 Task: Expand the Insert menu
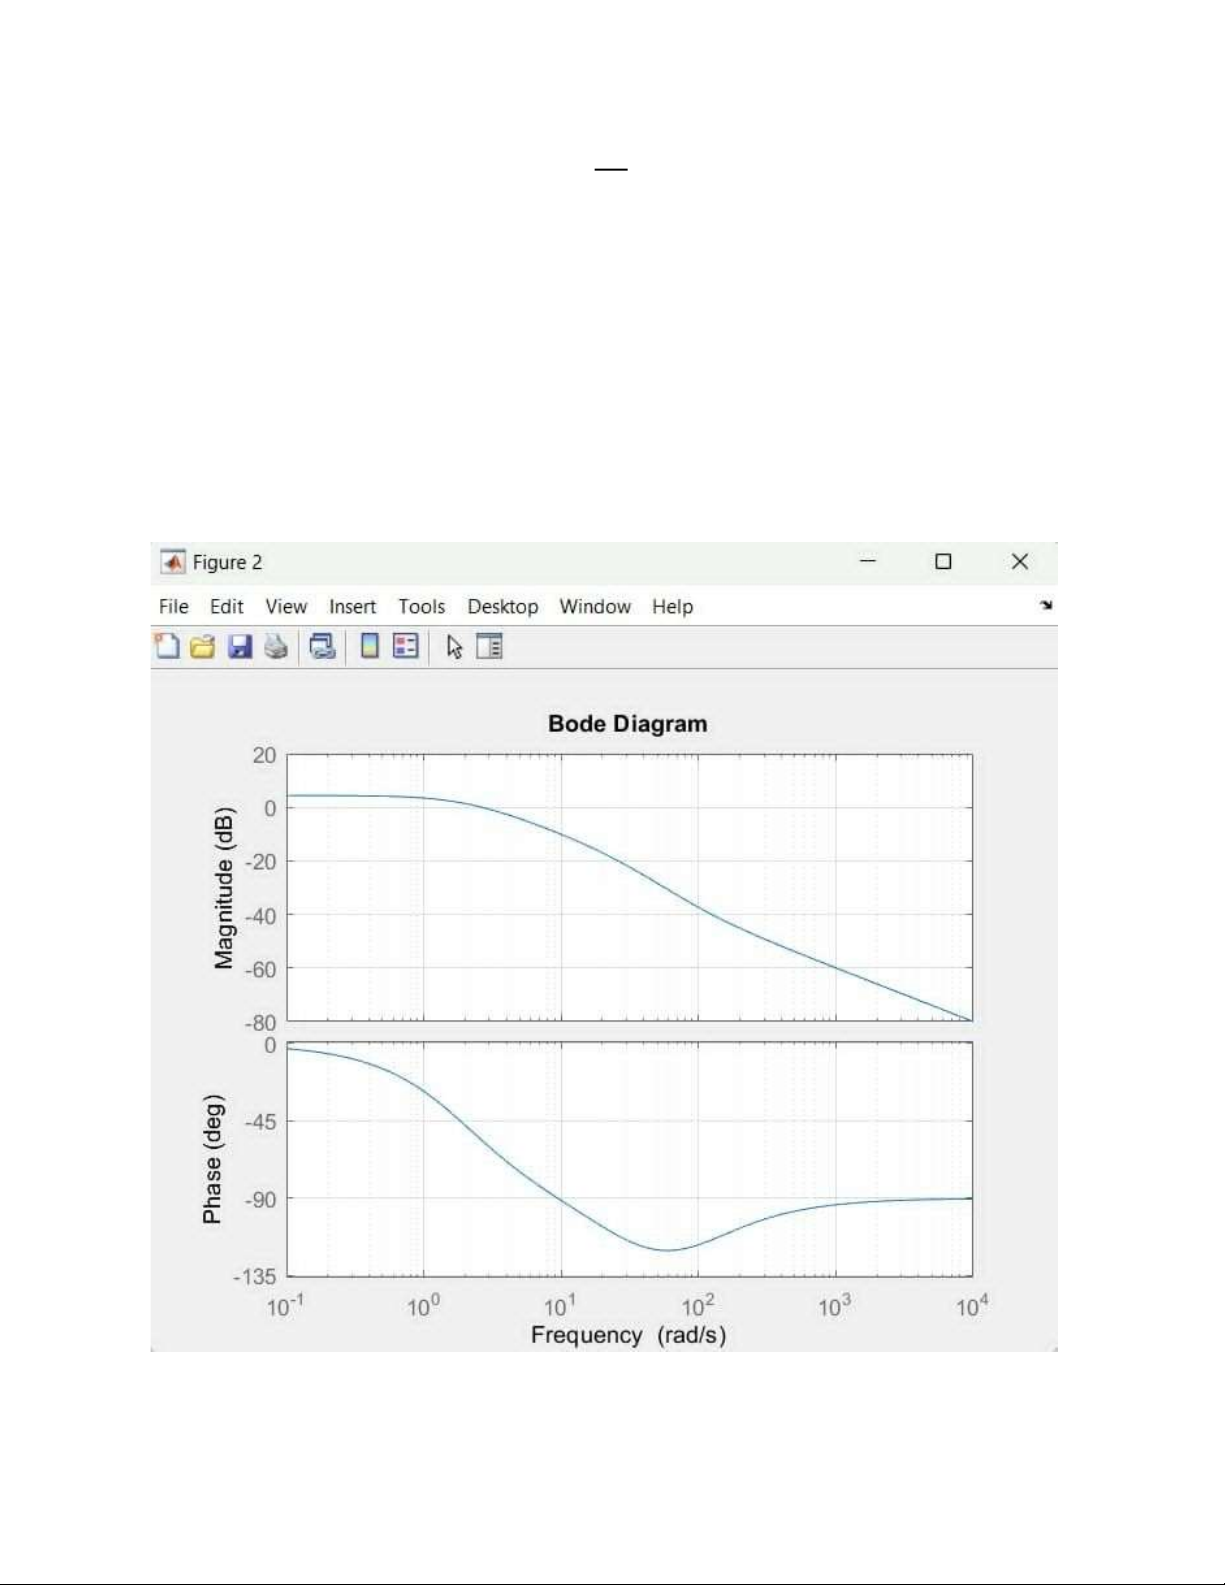point(352,607)
